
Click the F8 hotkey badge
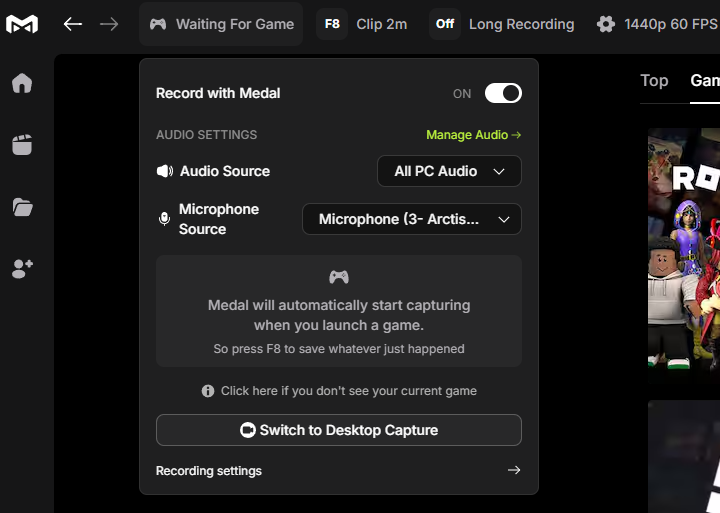click(332, 24)
